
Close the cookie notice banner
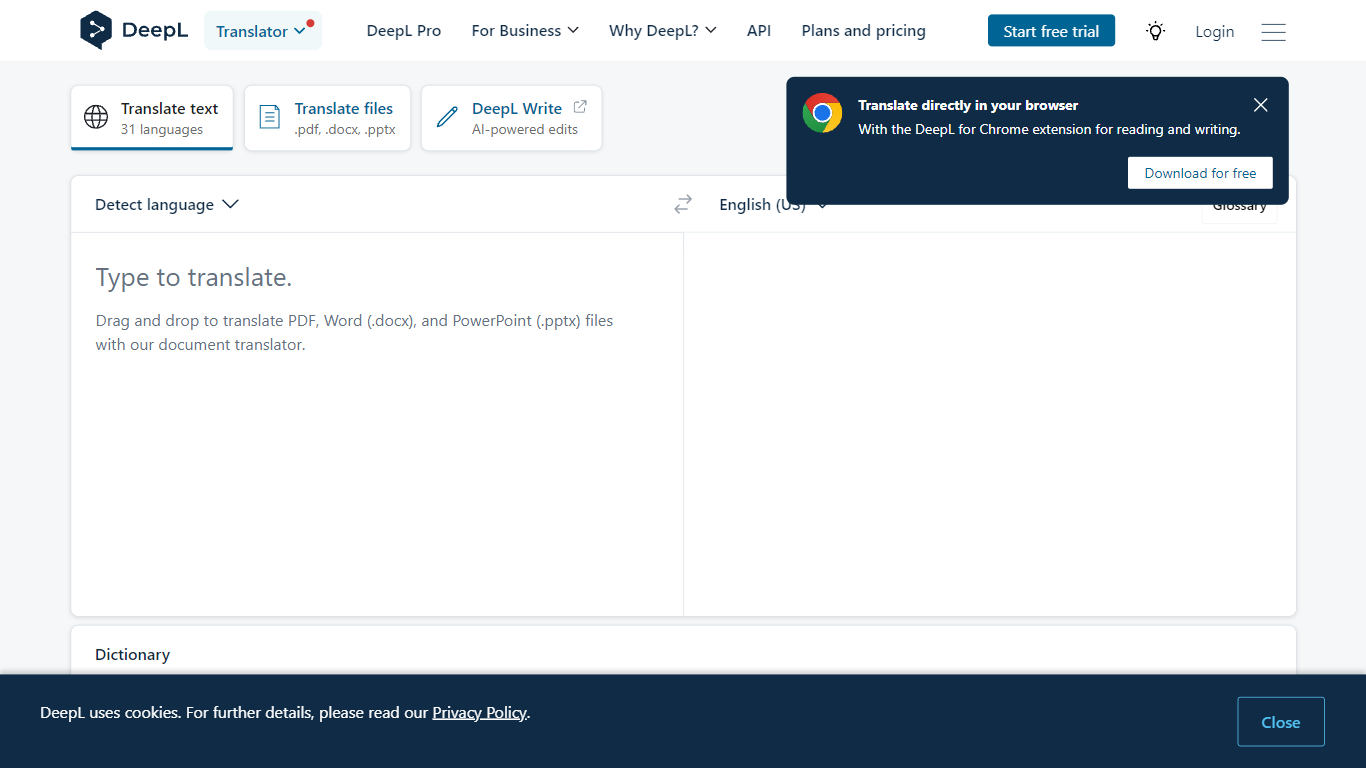tap(1280, 722)
